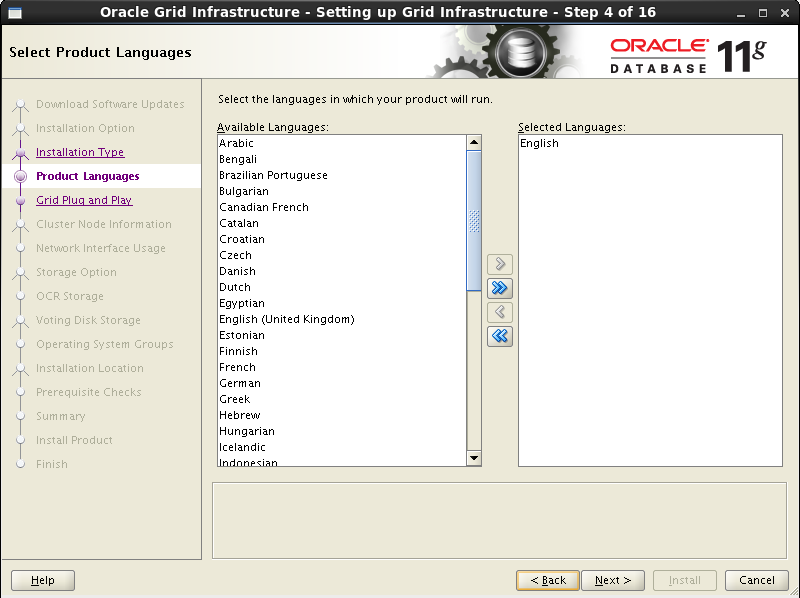Select Czech in Available Languages

(x=342, y=255)
